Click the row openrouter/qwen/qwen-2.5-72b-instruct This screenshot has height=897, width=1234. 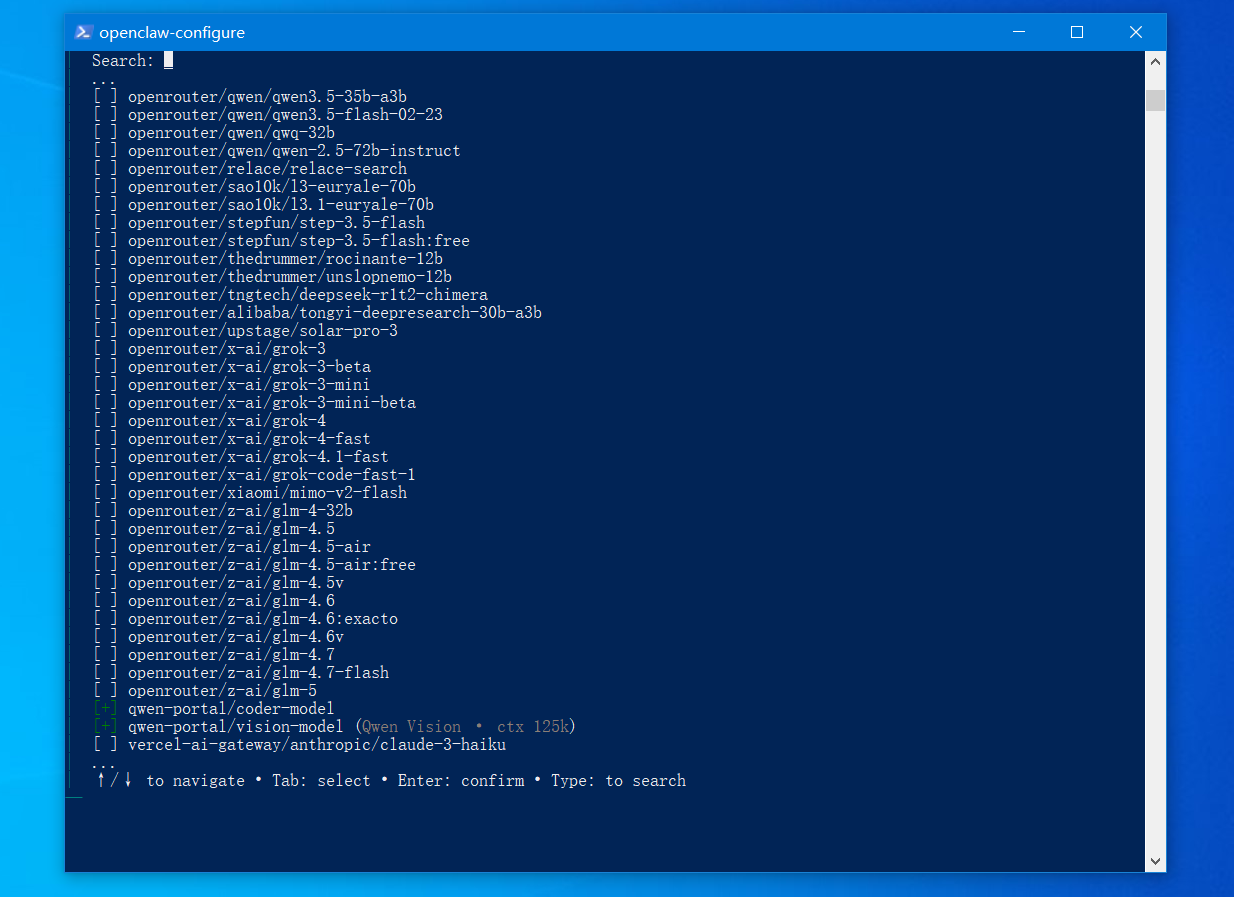click(x=276, y=151)
